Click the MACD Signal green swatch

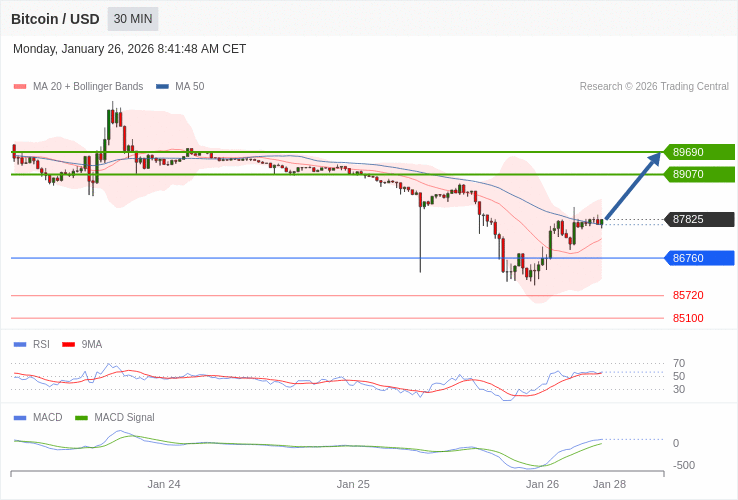pos(81,418)
